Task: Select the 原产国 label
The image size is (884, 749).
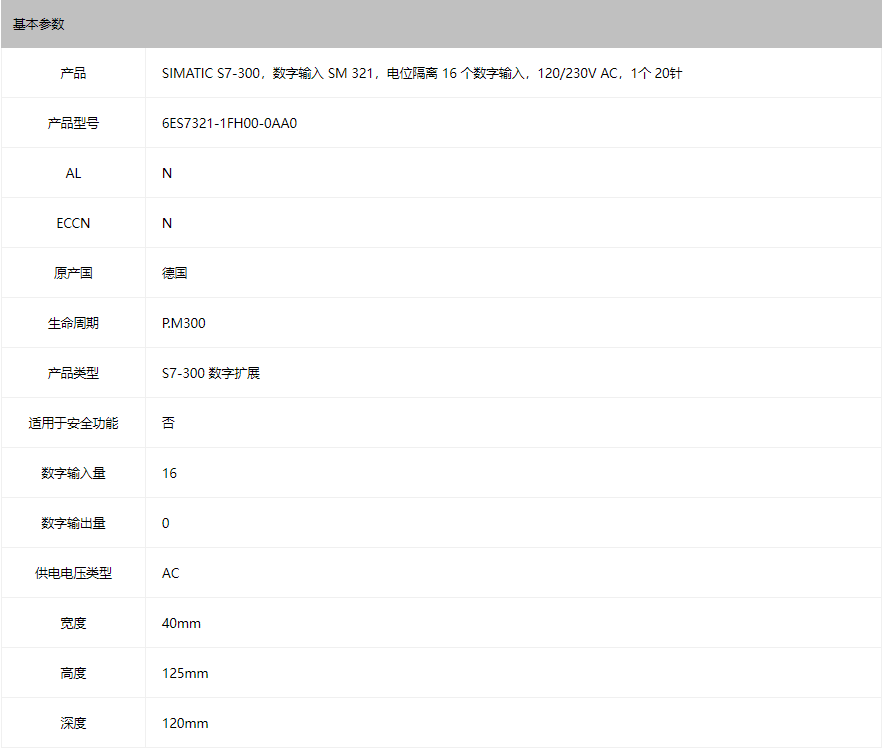Action: click(73, 273)
